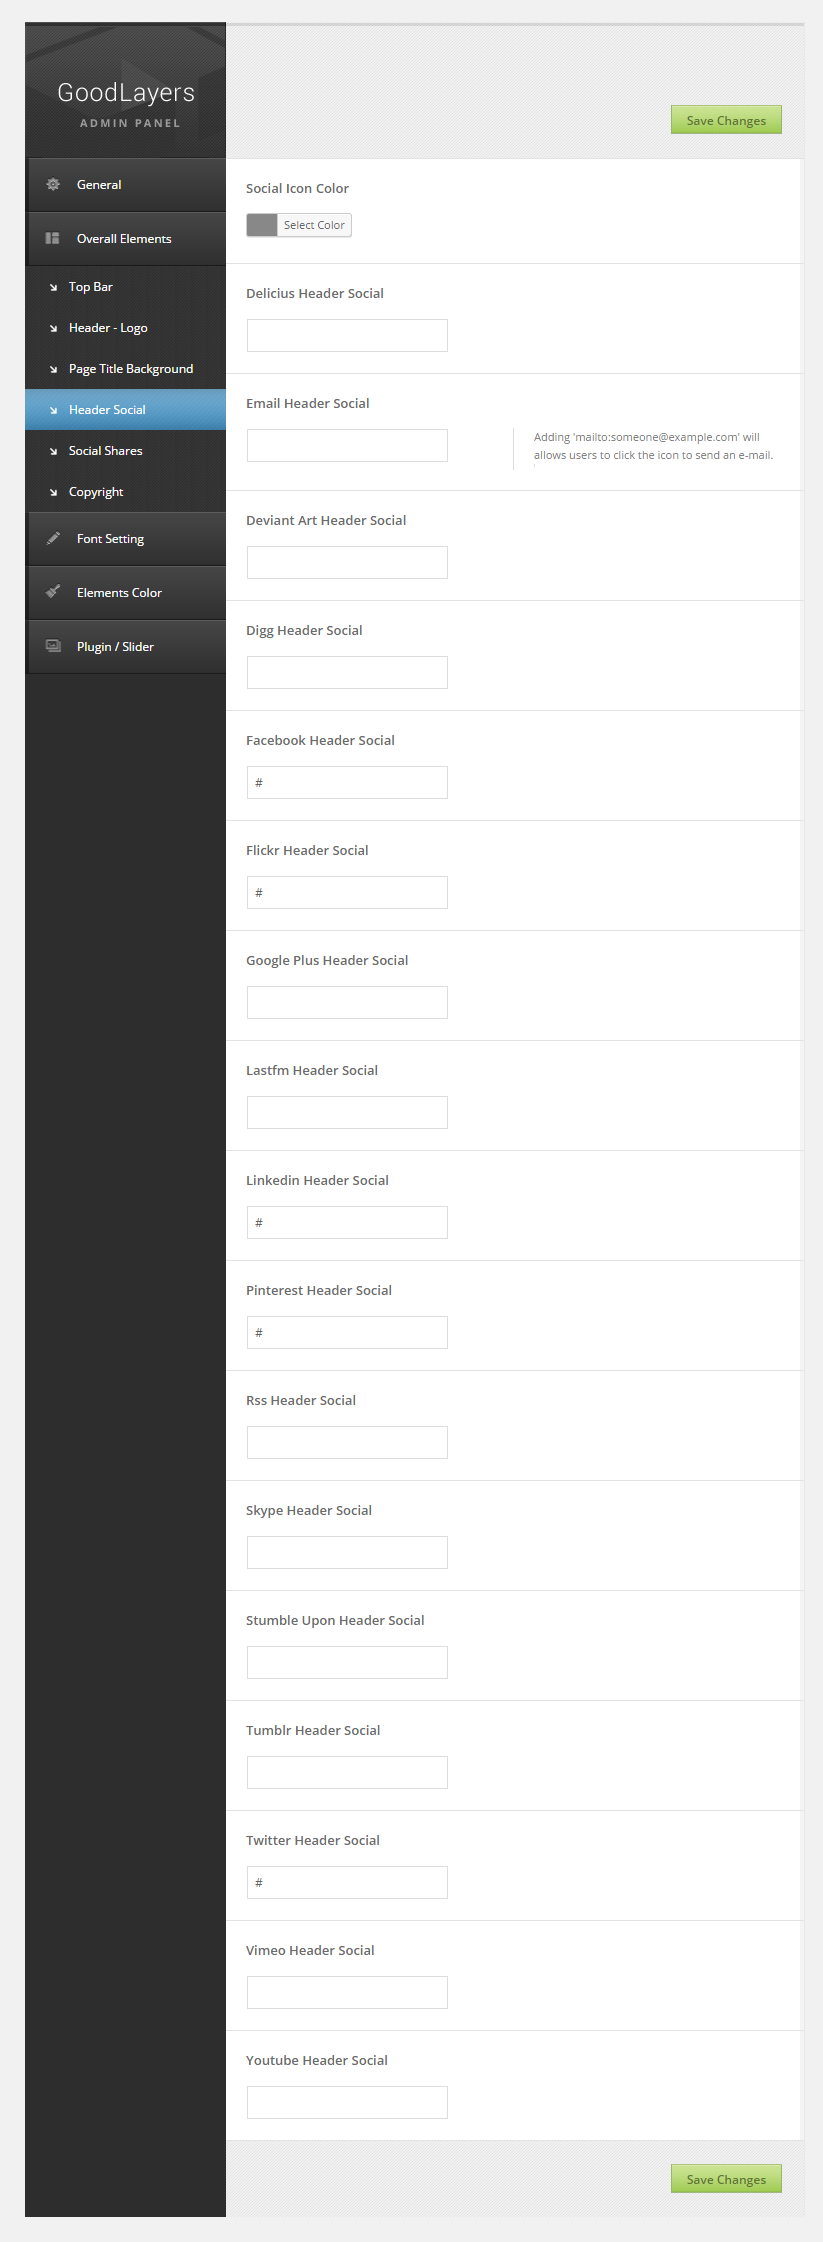This screenshot has width=823, height=2242.
Task: Click the Twitter Header Social input field
Action: (347, 1883)
